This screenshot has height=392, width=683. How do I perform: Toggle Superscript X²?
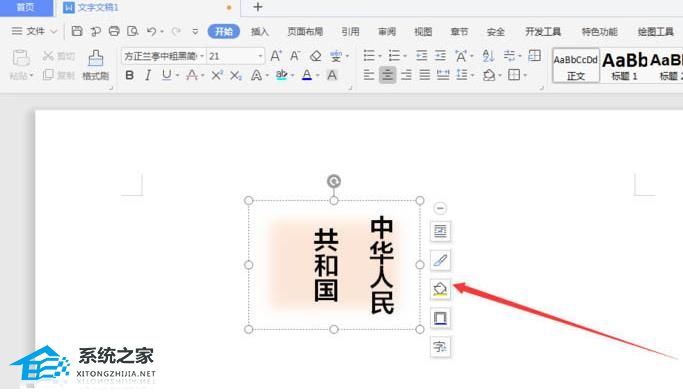[216, 75]
